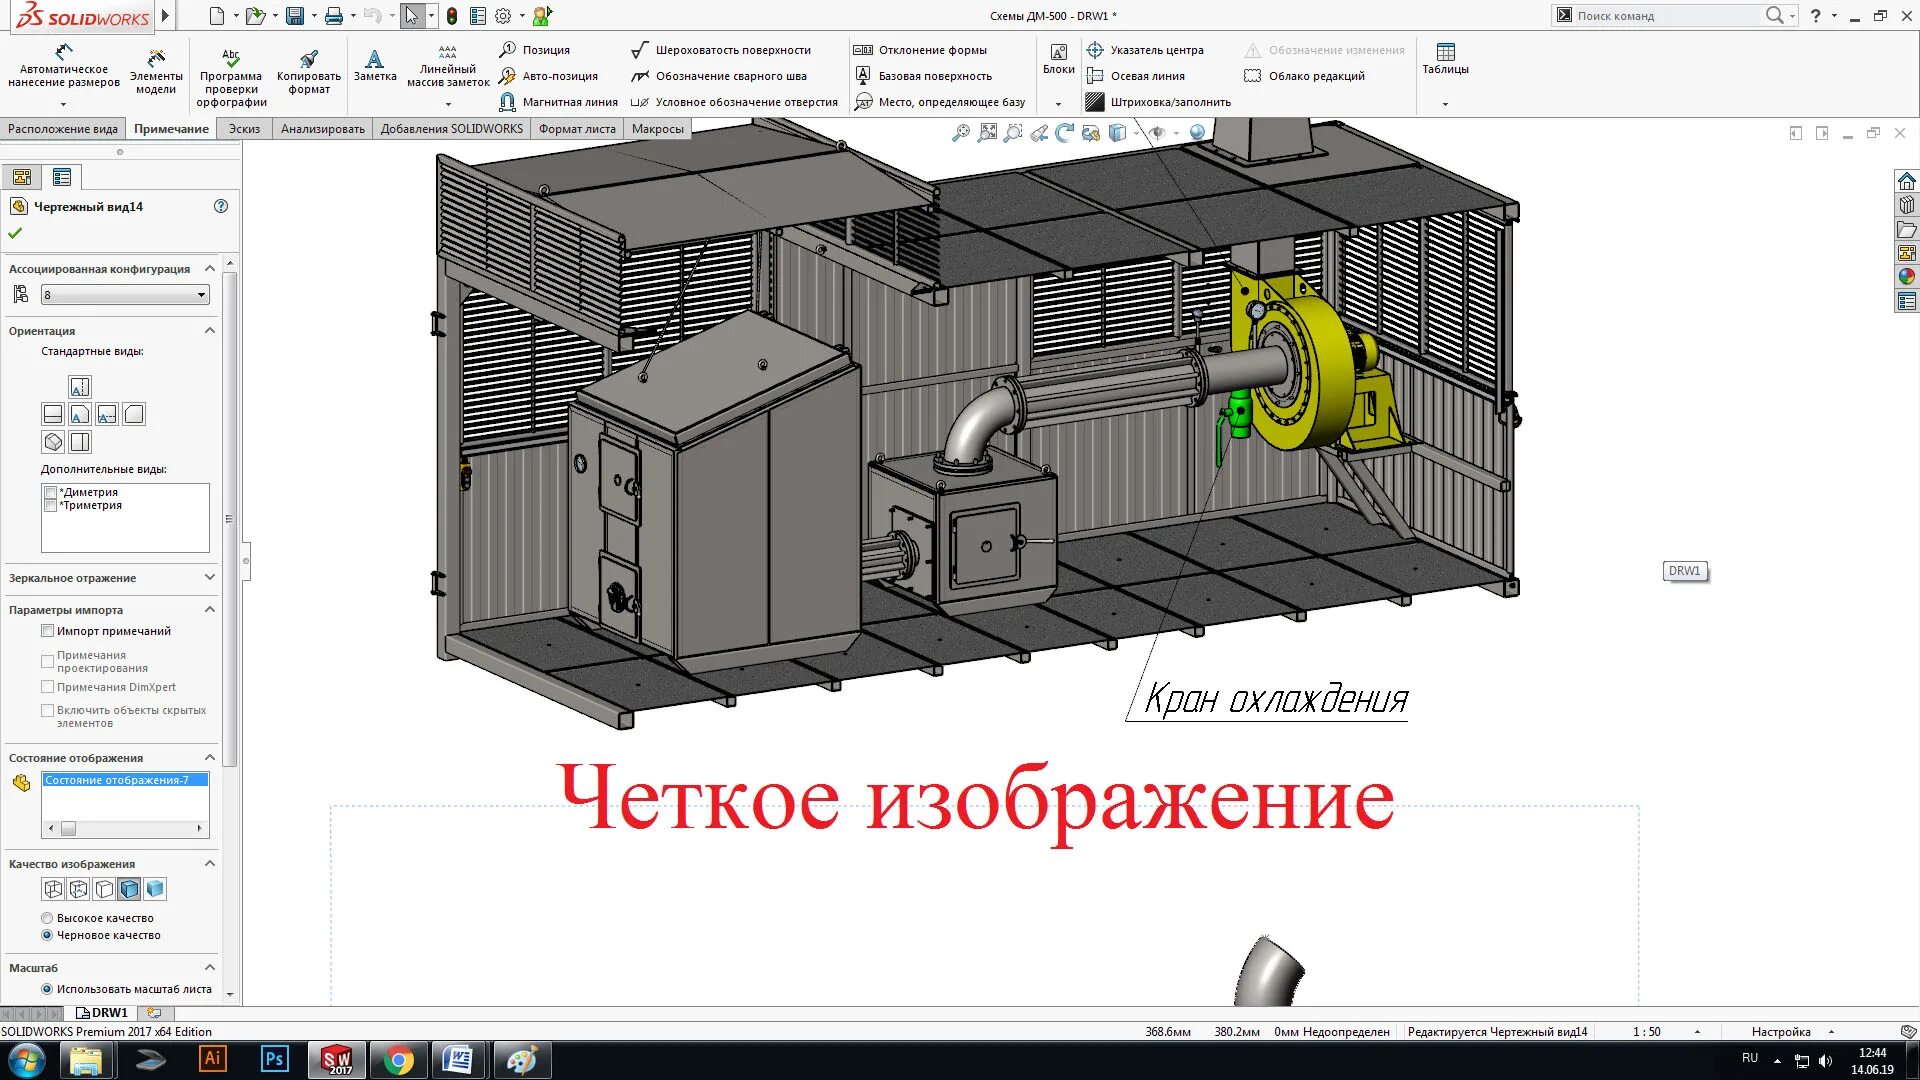Collapse the Ориентация section
The height and width of the screenshot is (1080, 1920).
click(210, 330)
